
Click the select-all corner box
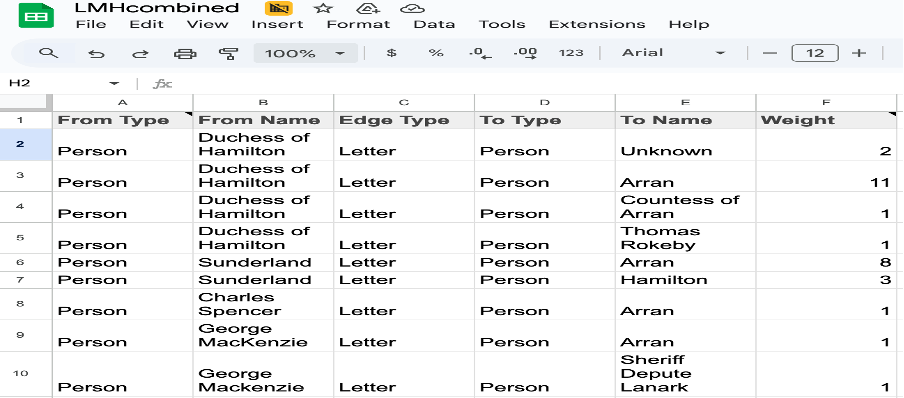pos(26,103)
